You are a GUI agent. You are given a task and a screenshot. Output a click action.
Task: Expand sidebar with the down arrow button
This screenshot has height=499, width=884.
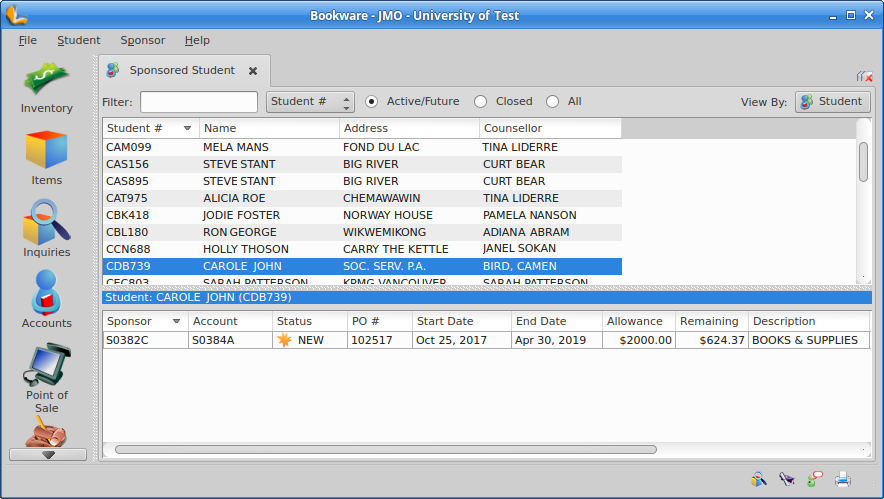click(x=48, y=454)
